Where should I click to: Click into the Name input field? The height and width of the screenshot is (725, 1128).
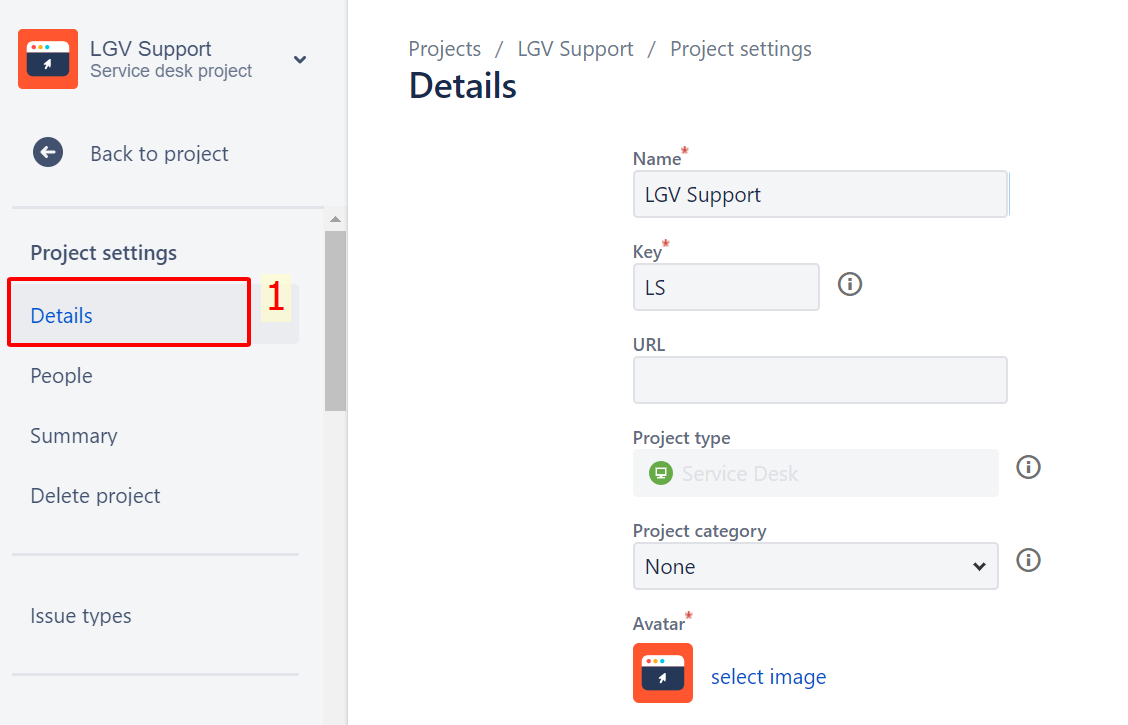click(x=820, y=195)
